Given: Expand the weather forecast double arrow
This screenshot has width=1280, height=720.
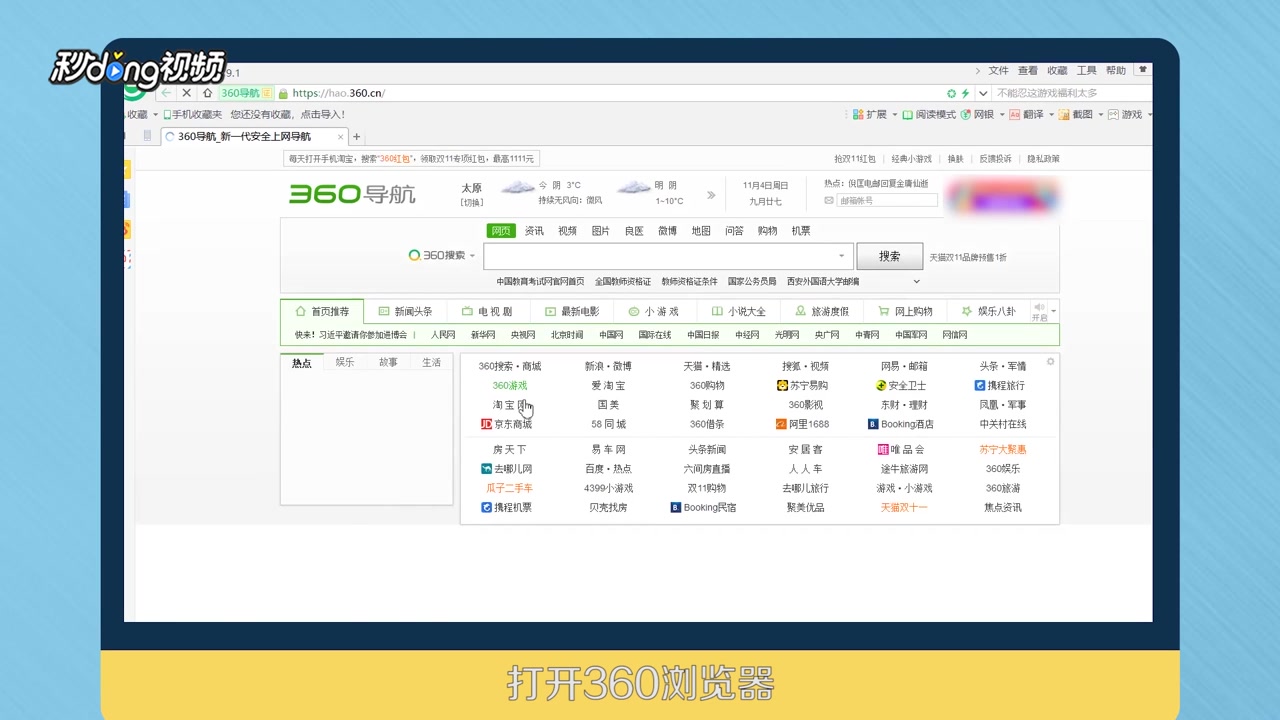Looking at the screenshot, I should [x=711, y=195].
